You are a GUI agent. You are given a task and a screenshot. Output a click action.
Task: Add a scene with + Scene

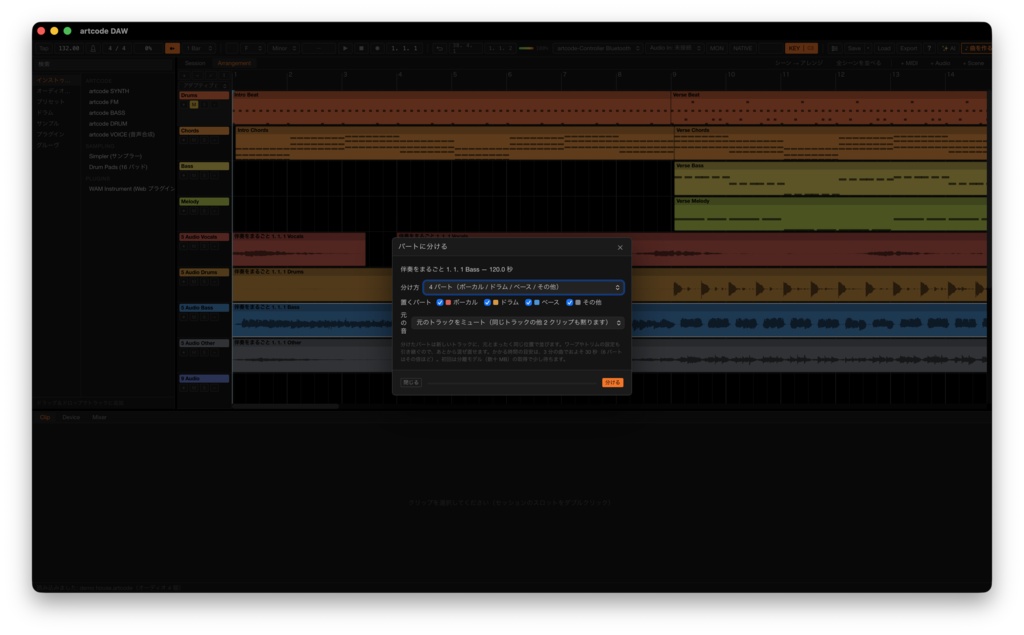(973, 63)
